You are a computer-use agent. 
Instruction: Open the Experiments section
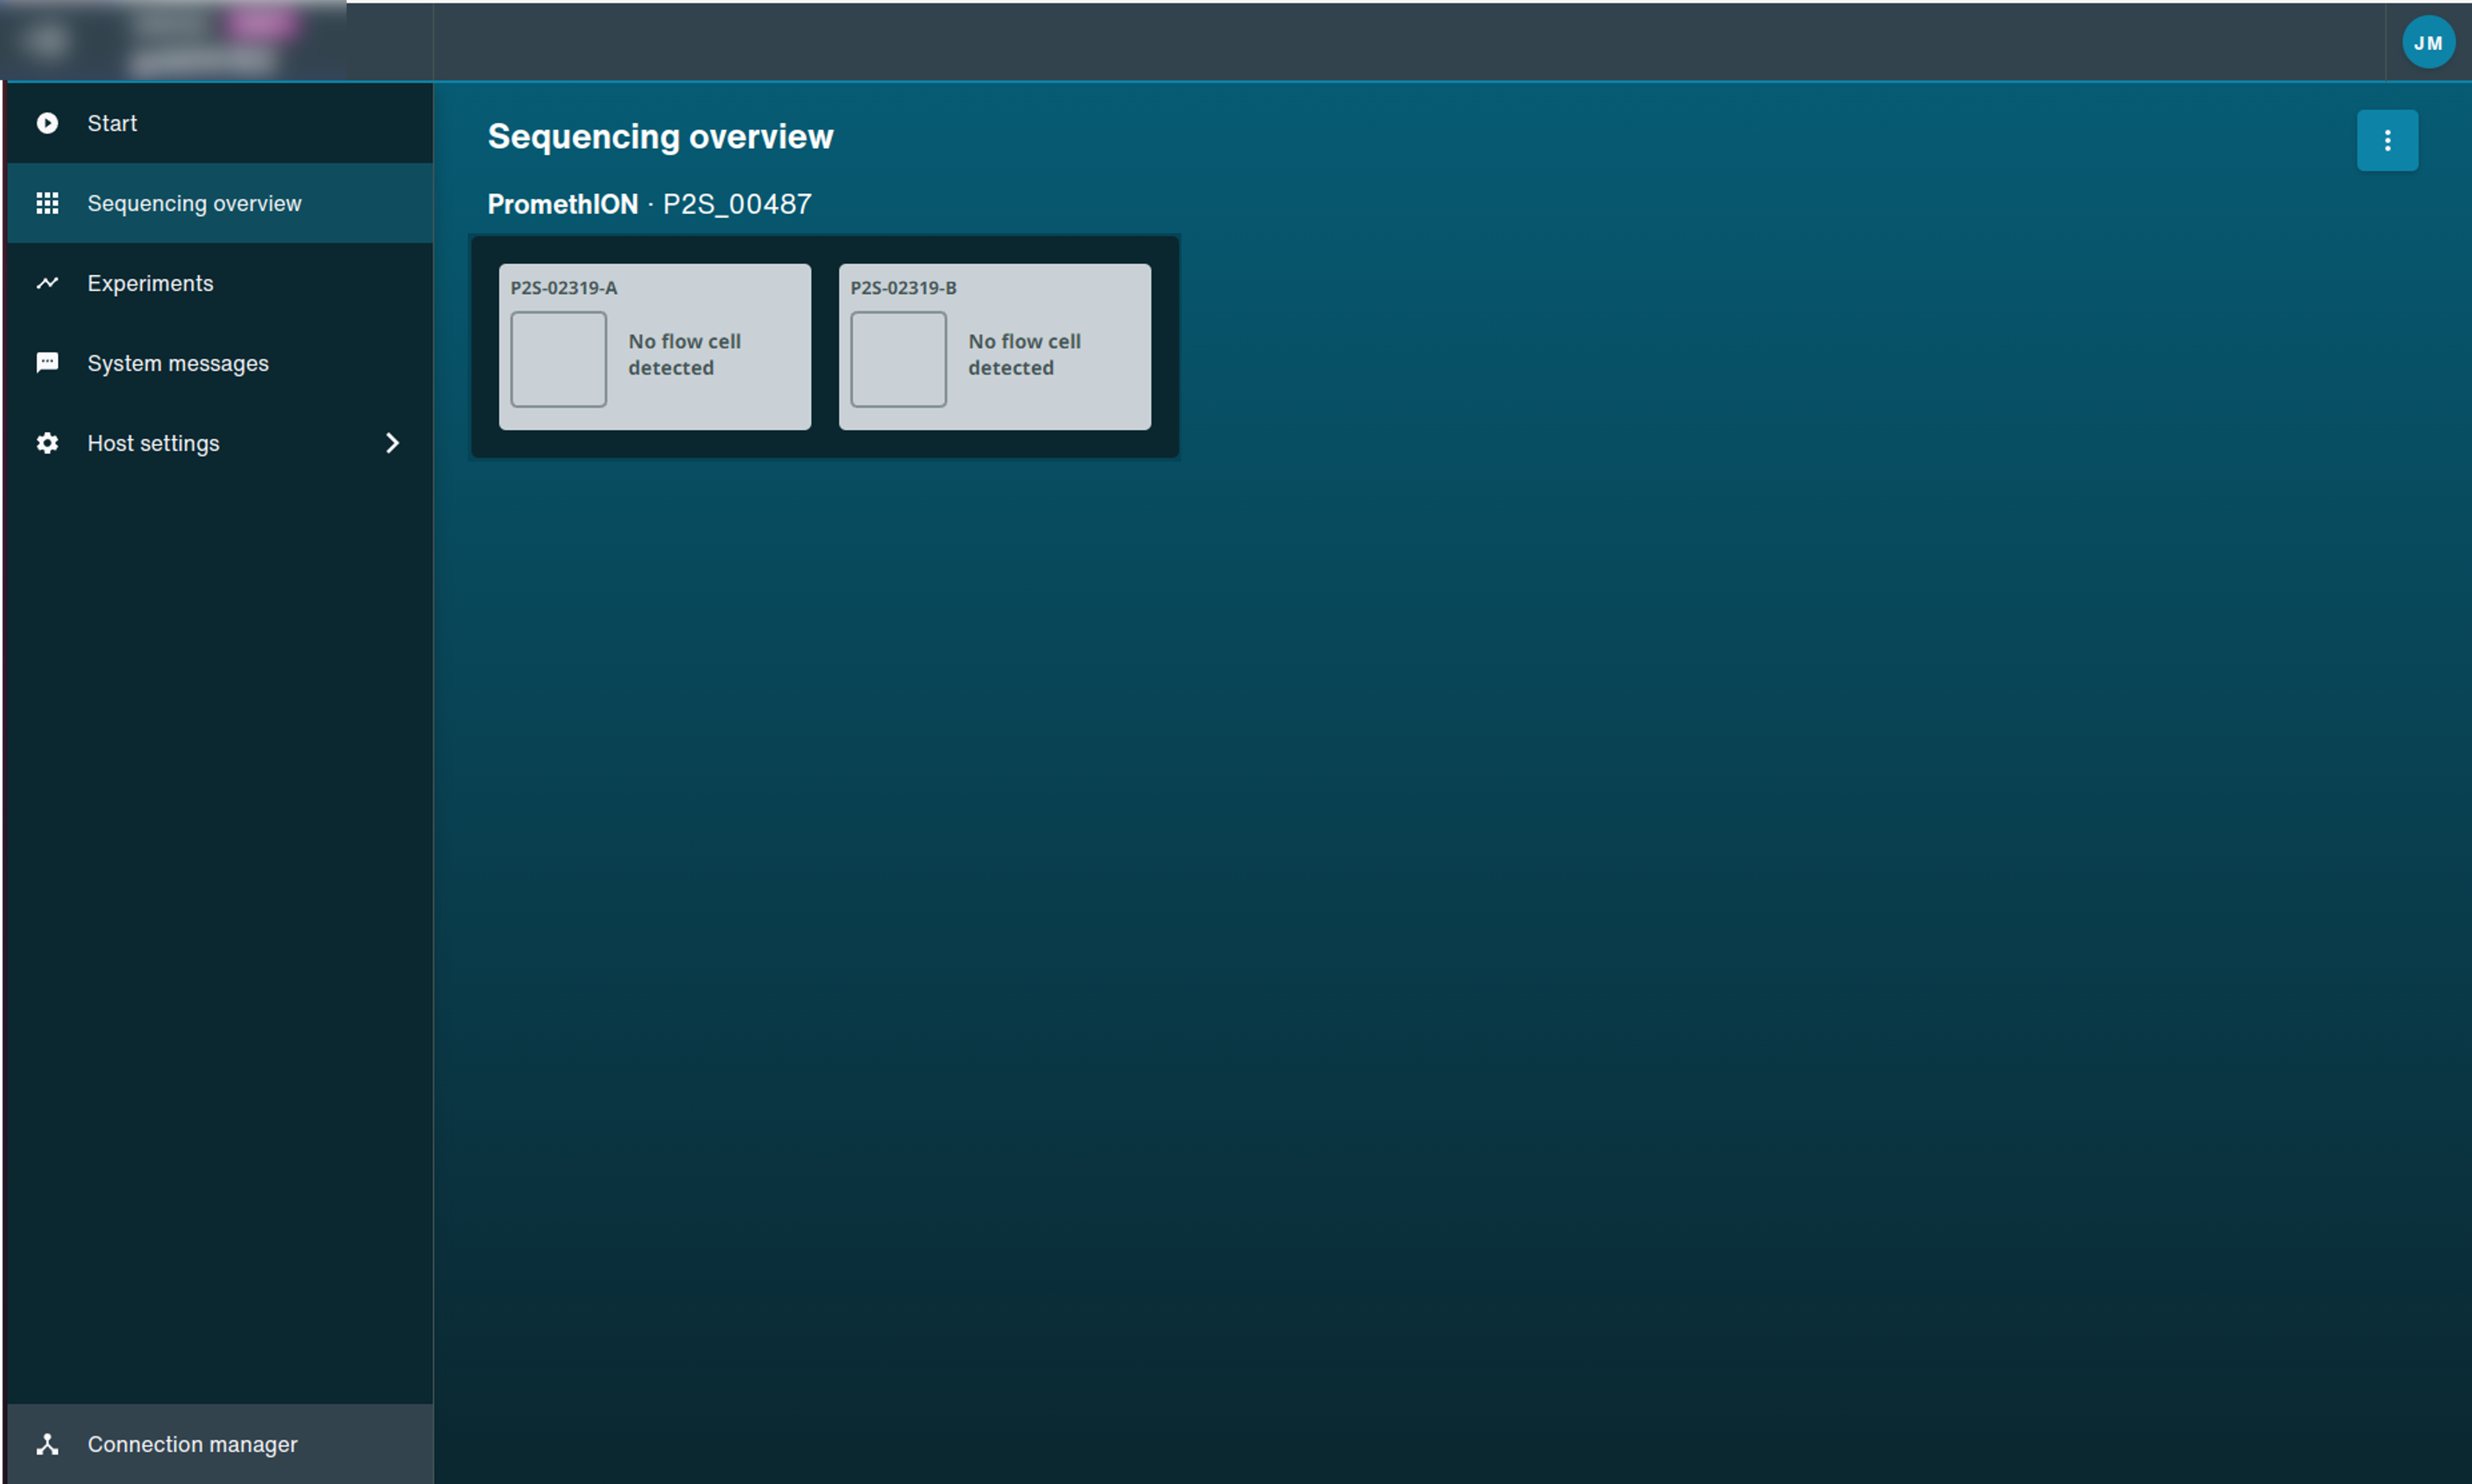point(150,283)
